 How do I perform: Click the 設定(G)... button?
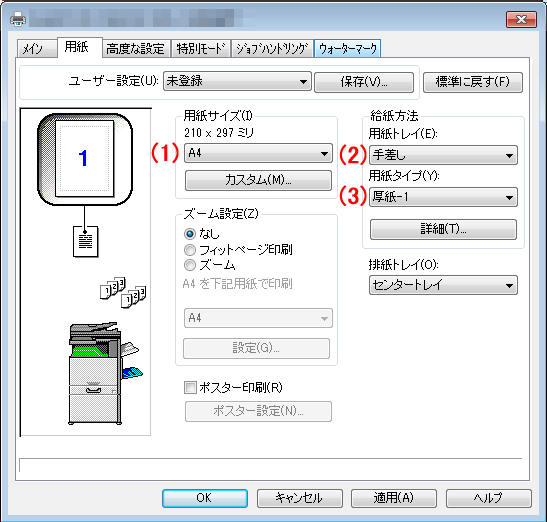click(256, 348)
